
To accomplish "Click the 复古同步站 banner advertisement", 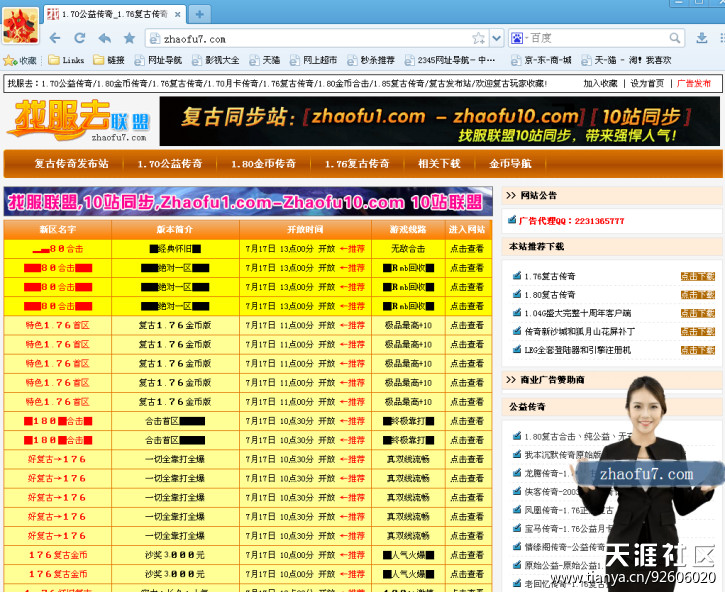I will 440,121.
